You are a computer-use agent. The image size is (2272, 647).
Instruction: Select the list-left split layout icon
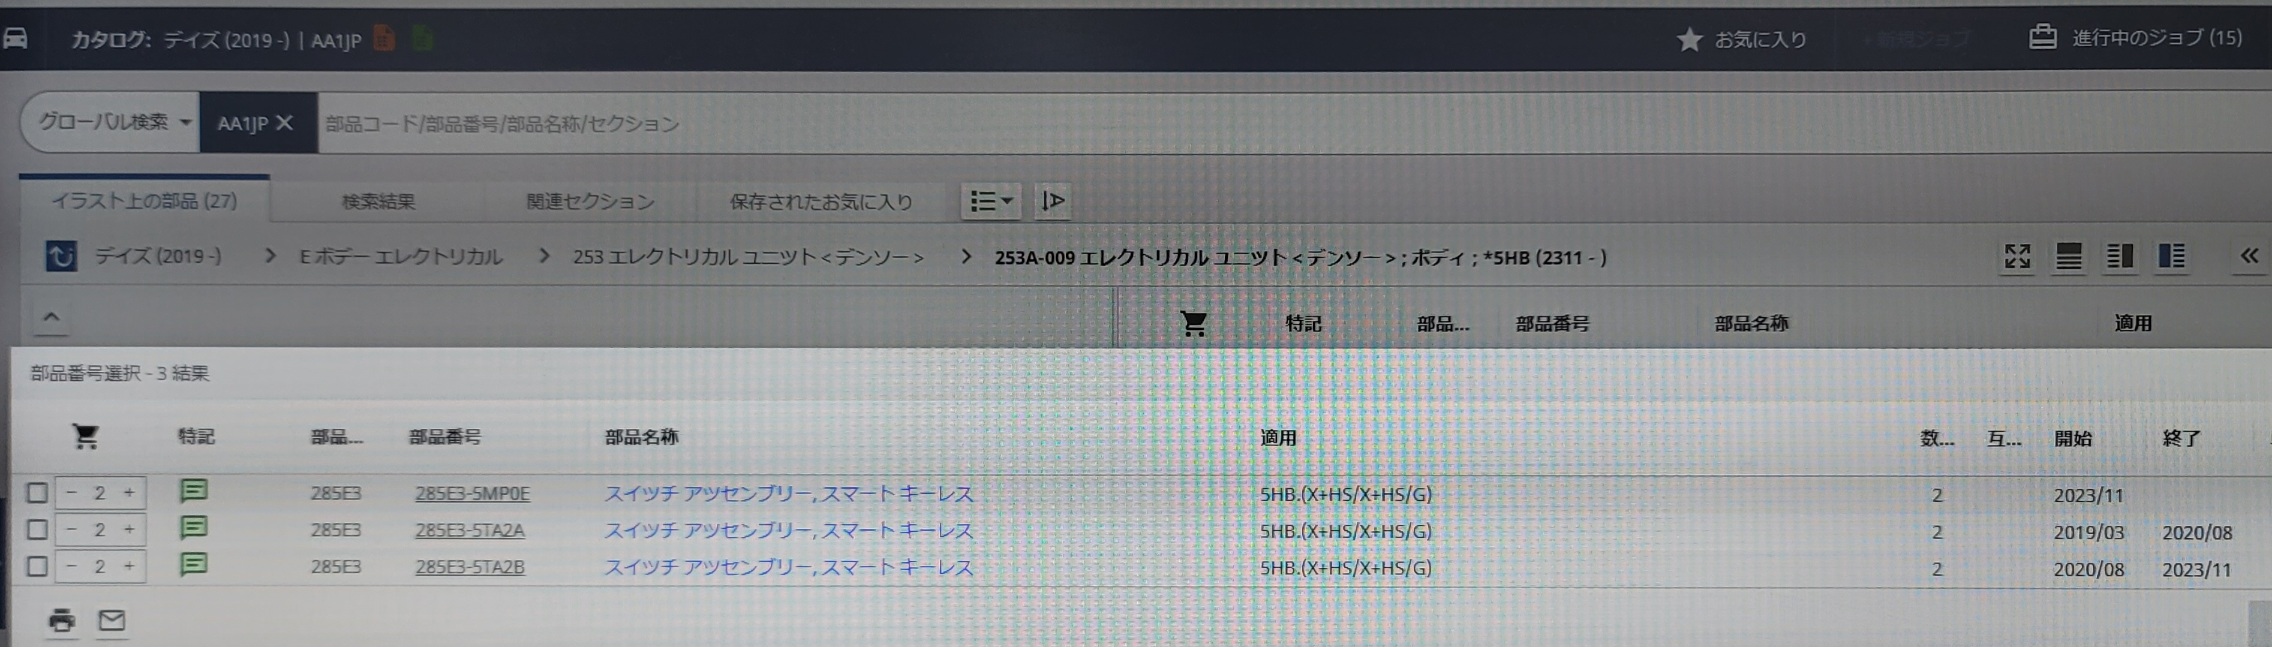click(2119, 257)
